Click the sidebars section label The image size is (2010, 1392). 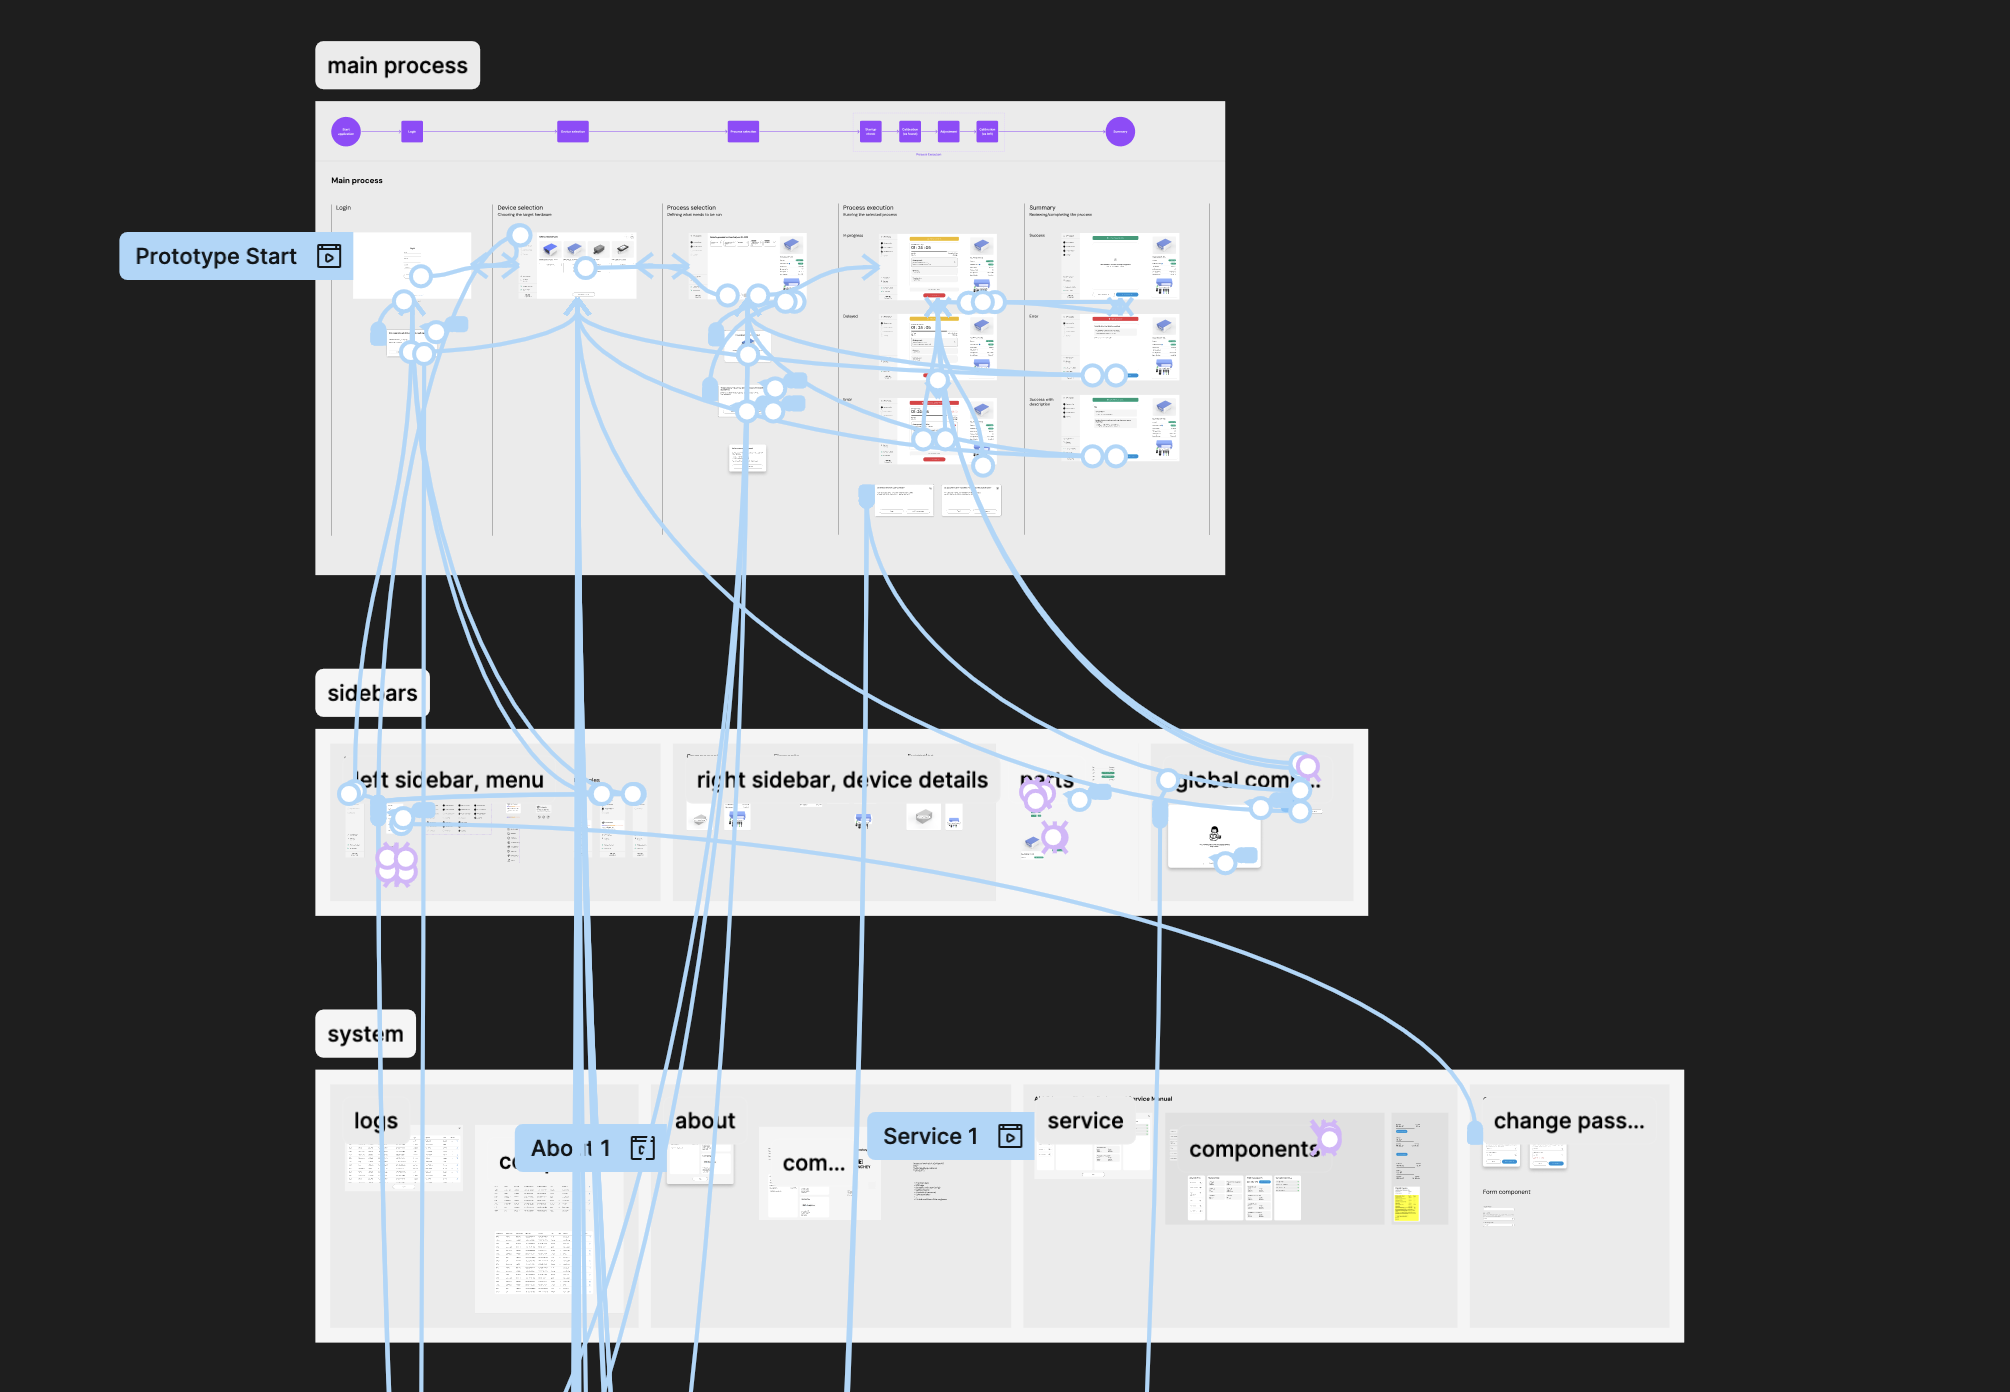tap(372, 691)
